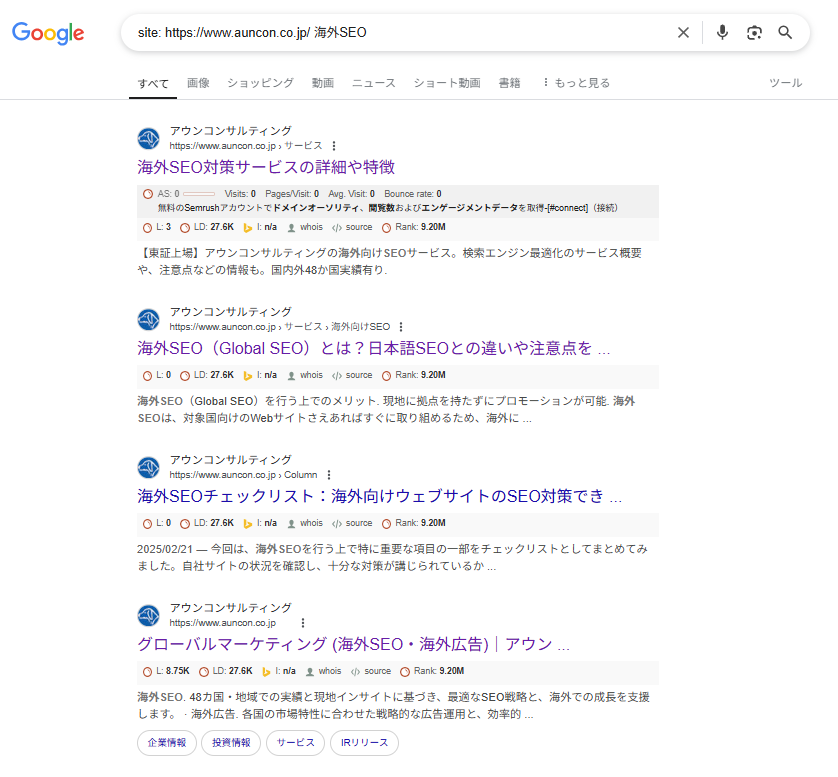Open Google Lens image search icon

pos(754,33)
